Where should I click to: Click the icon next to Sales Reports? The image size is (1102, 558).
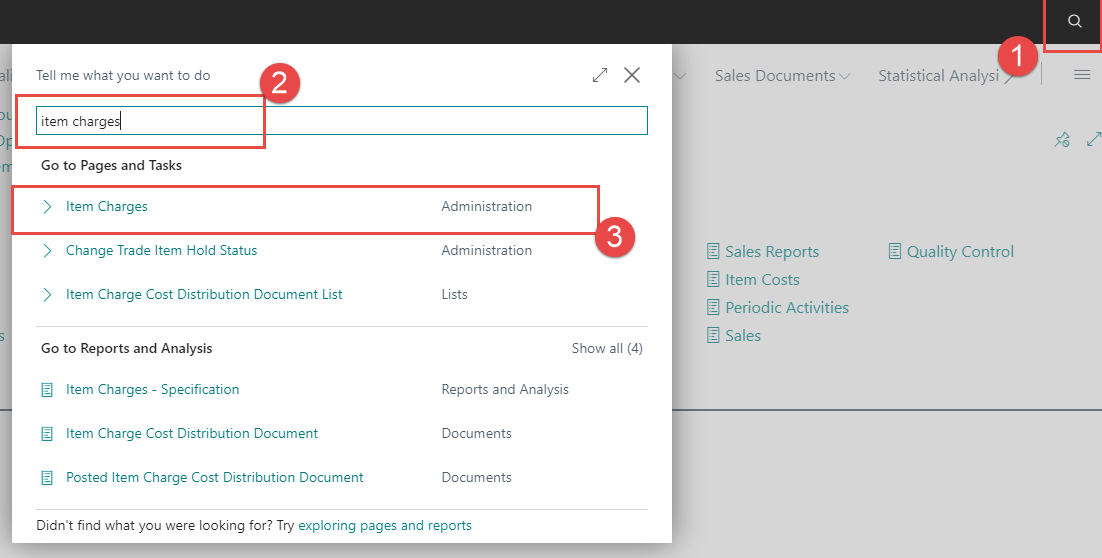pyautogui.click(x=713, y=252)
